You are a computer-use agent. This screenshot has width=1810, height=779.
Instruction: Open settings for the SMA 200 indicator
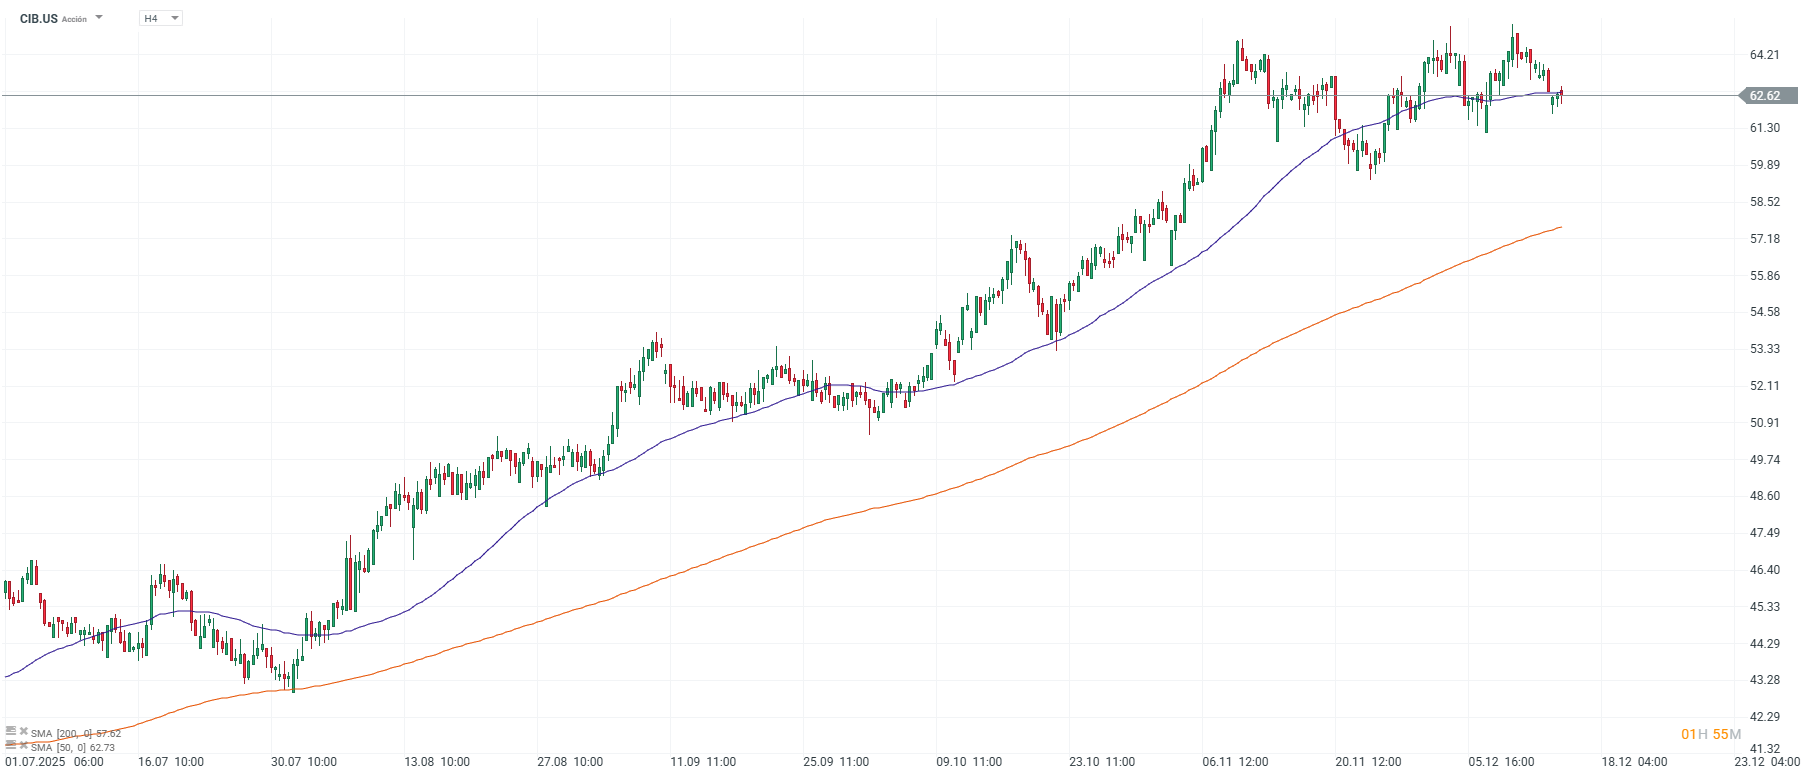click(11, 731)
